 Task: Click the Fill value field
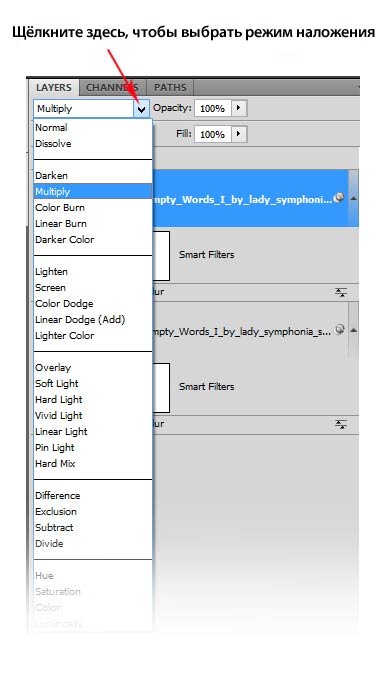[213, 134]
